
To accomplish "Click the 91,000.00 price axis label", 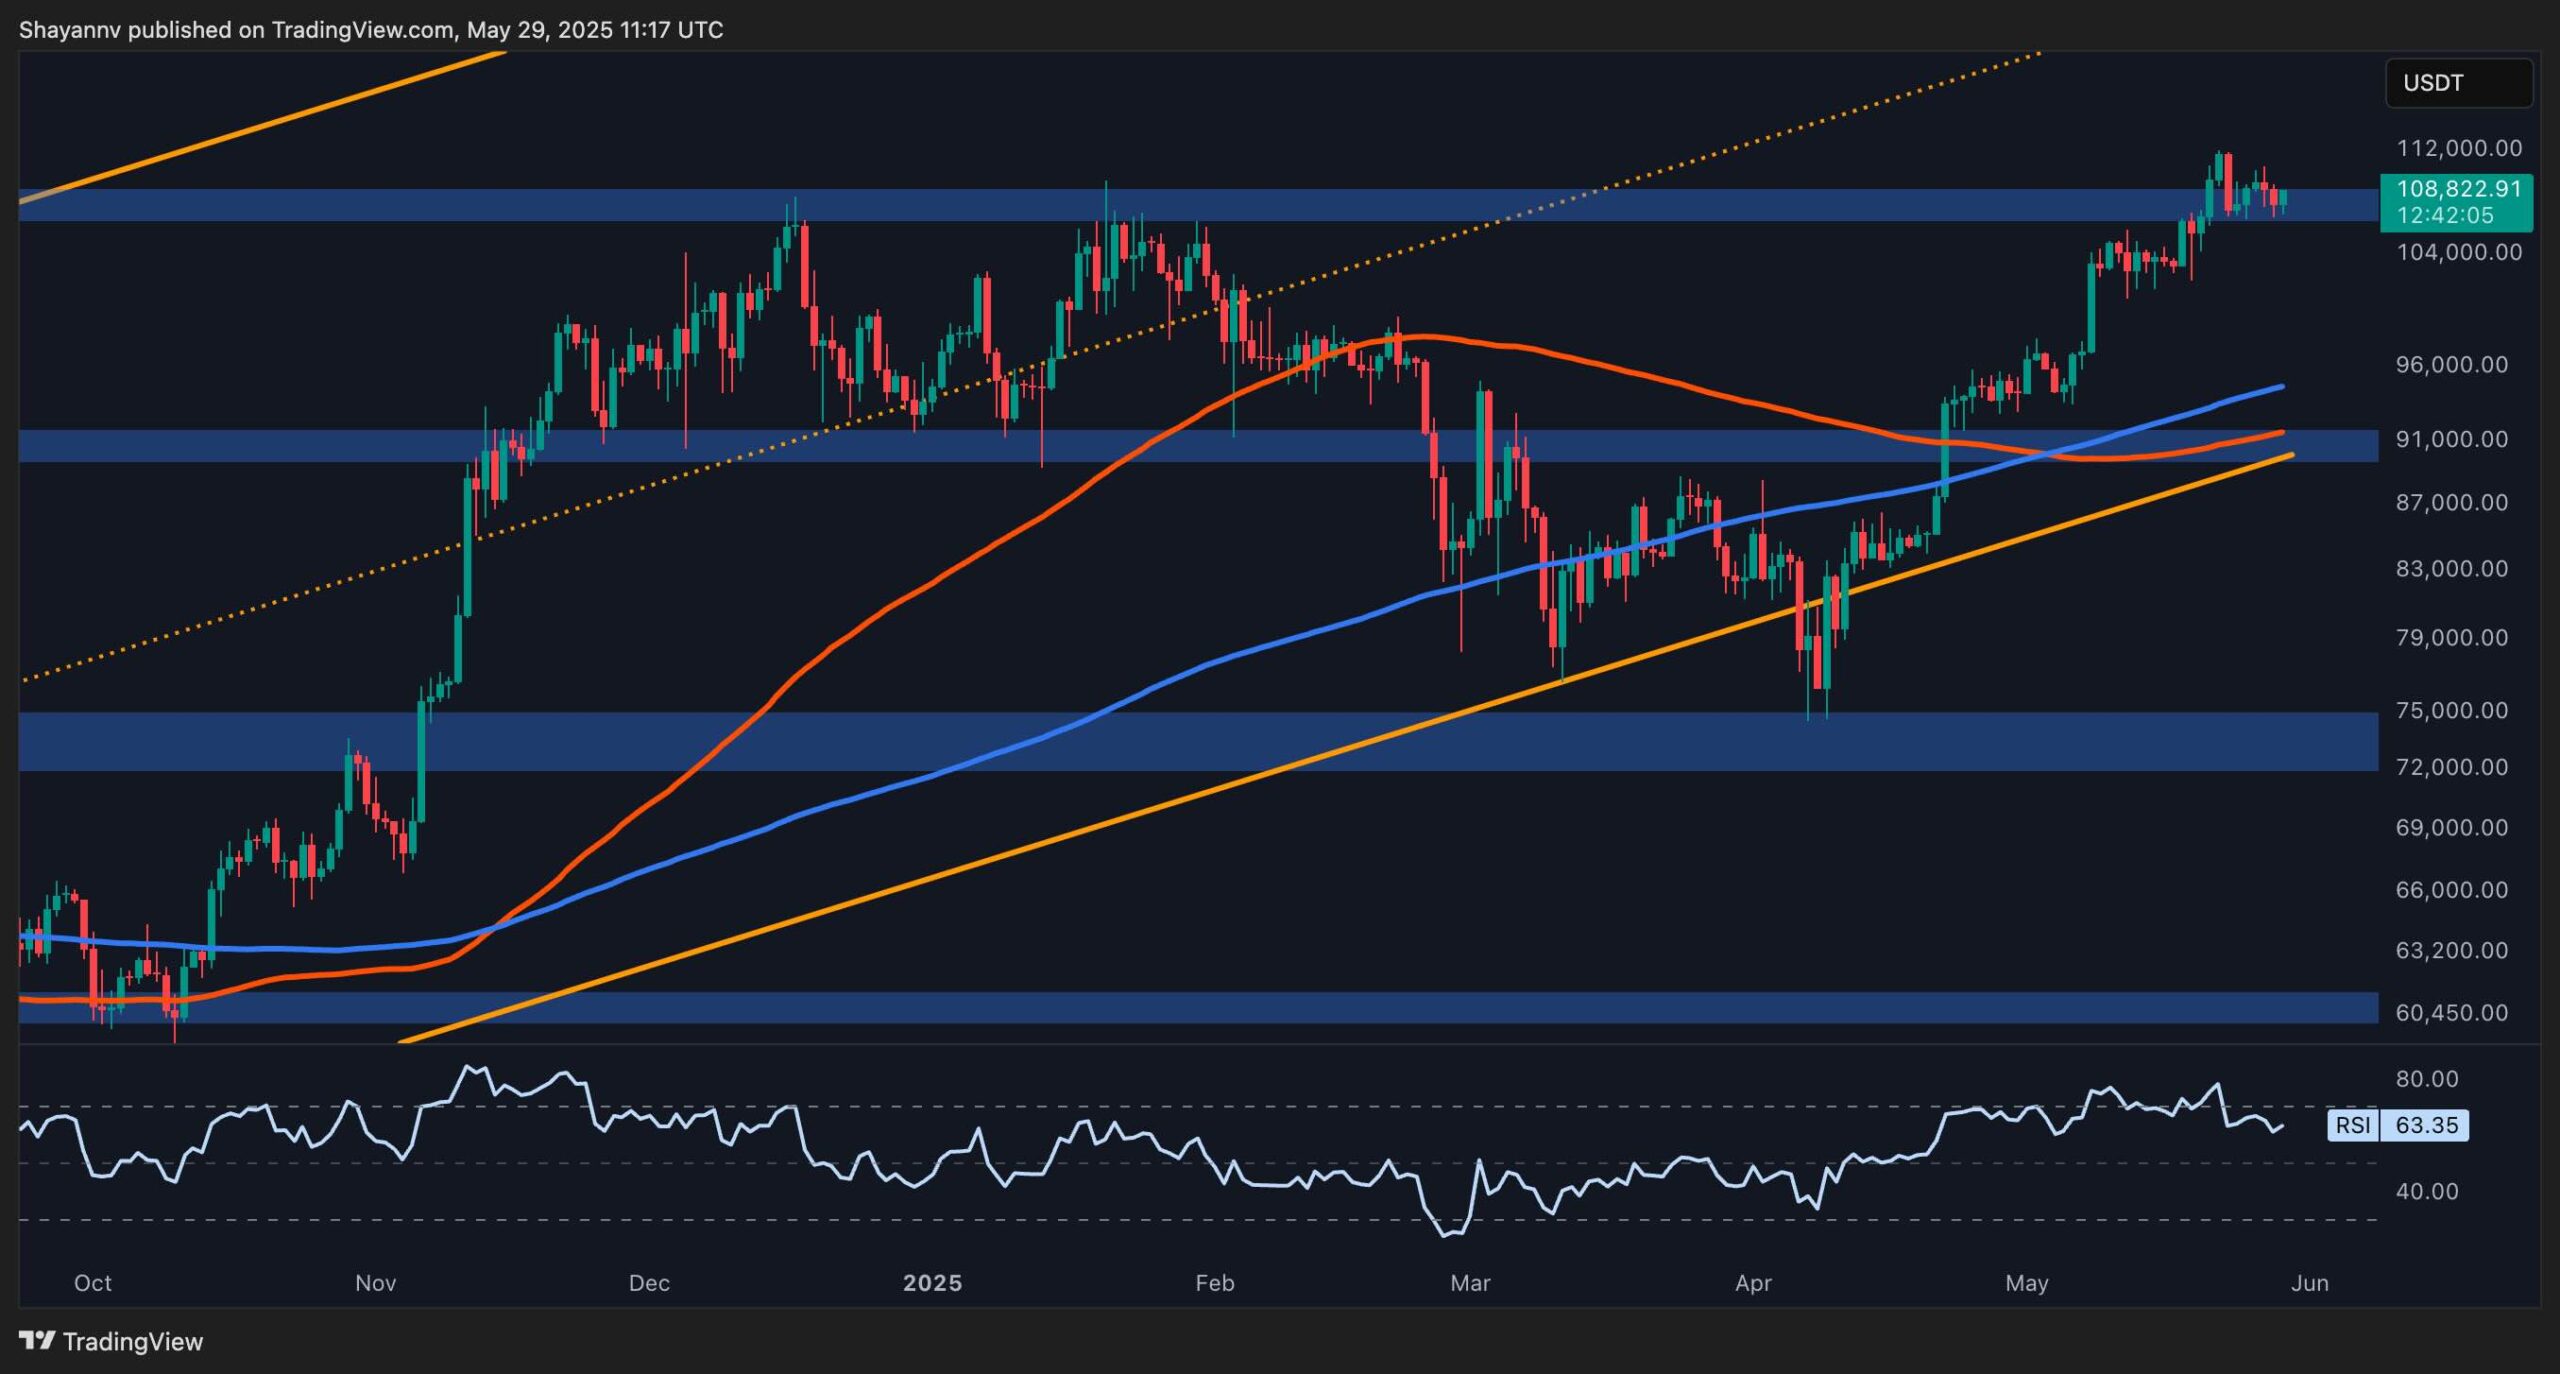I will (2451, 439).
